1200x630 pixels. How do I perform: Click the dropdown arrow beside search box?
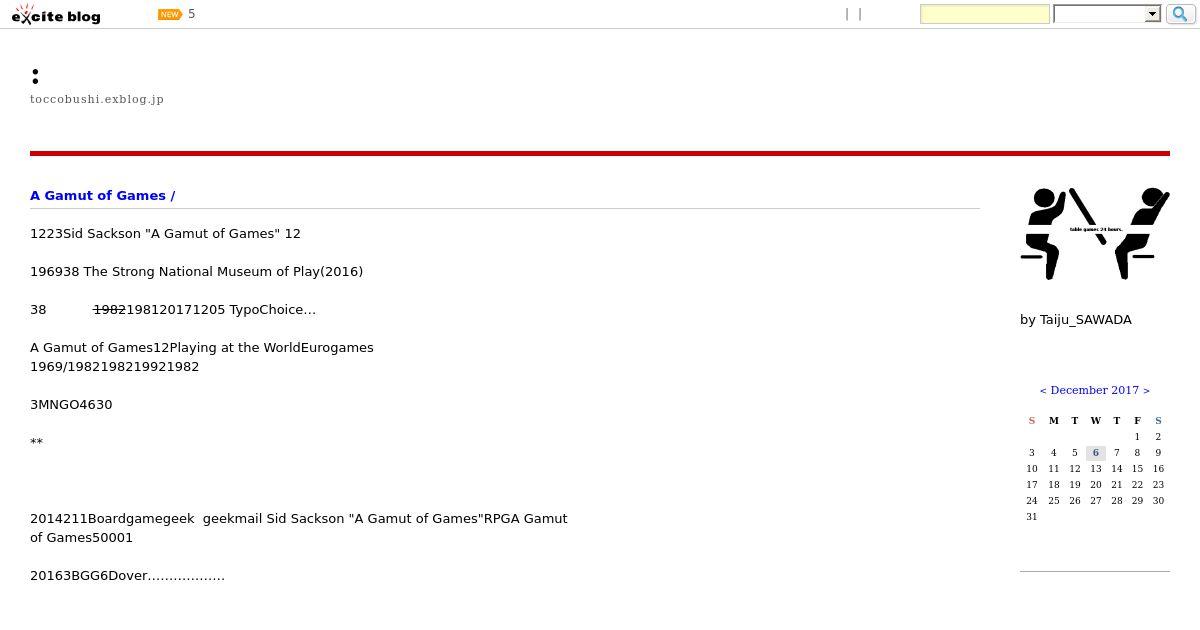[x=1152, y=14]
